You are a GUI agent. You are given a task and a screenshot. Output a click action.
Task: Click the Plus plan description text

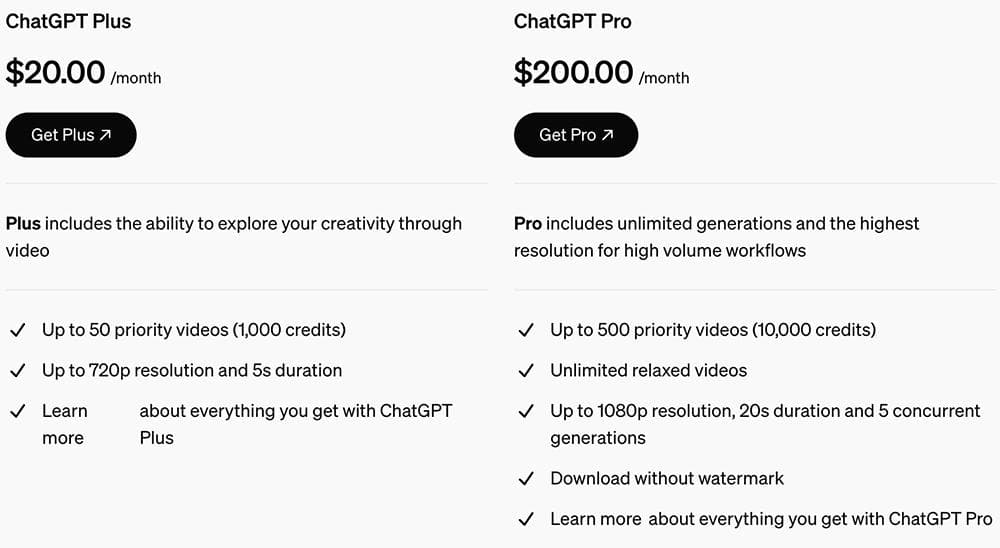234,237
